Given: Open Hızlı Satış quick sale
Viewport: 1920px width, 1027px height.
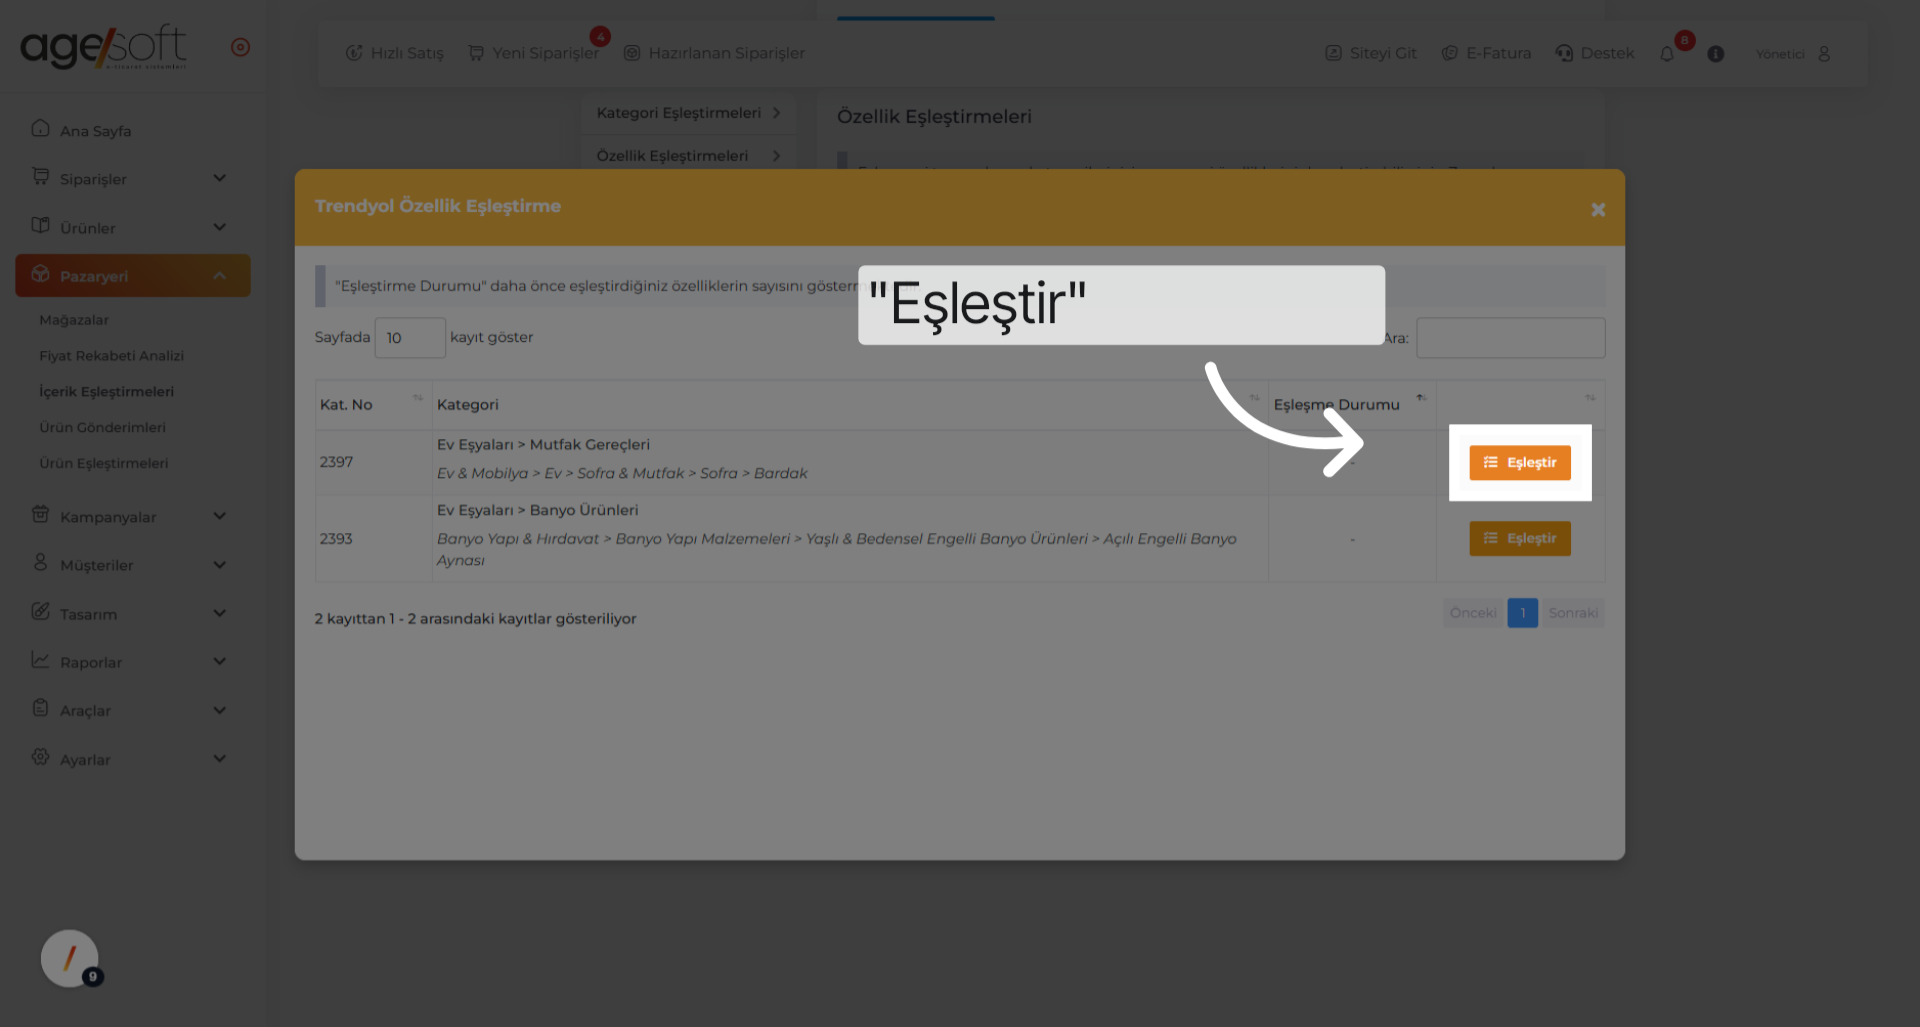Looking at the screenshot, I should point(394,53).
